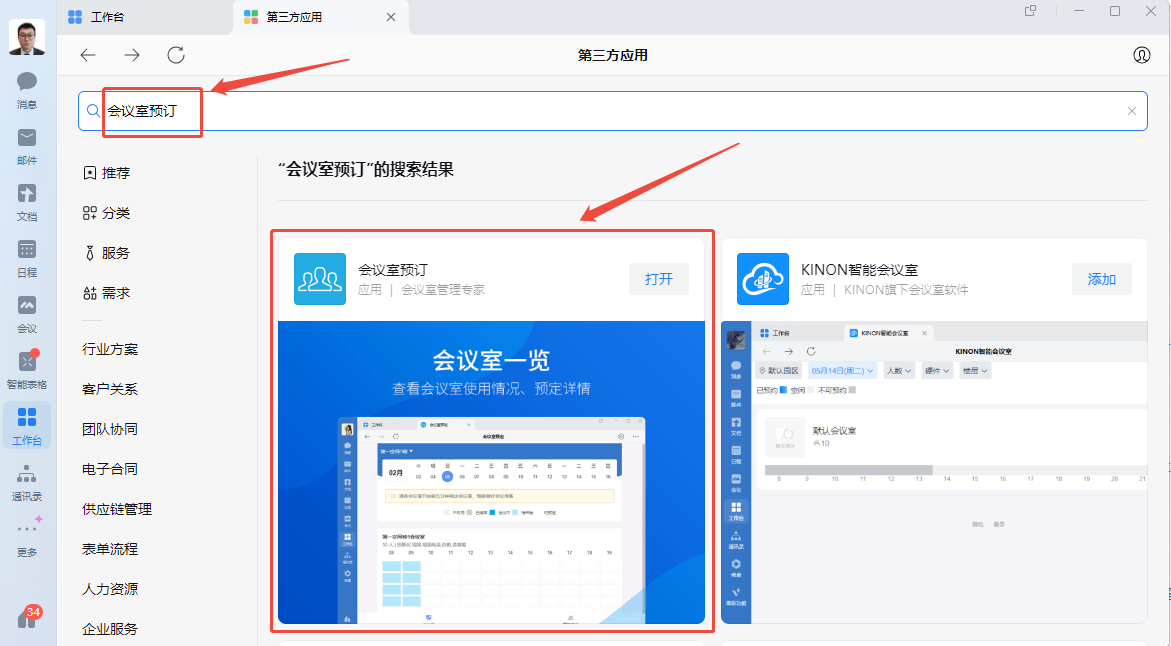Select 服务 in the left menu
1171x646 pixels.
pyautogui.click(x=106, y=253)
